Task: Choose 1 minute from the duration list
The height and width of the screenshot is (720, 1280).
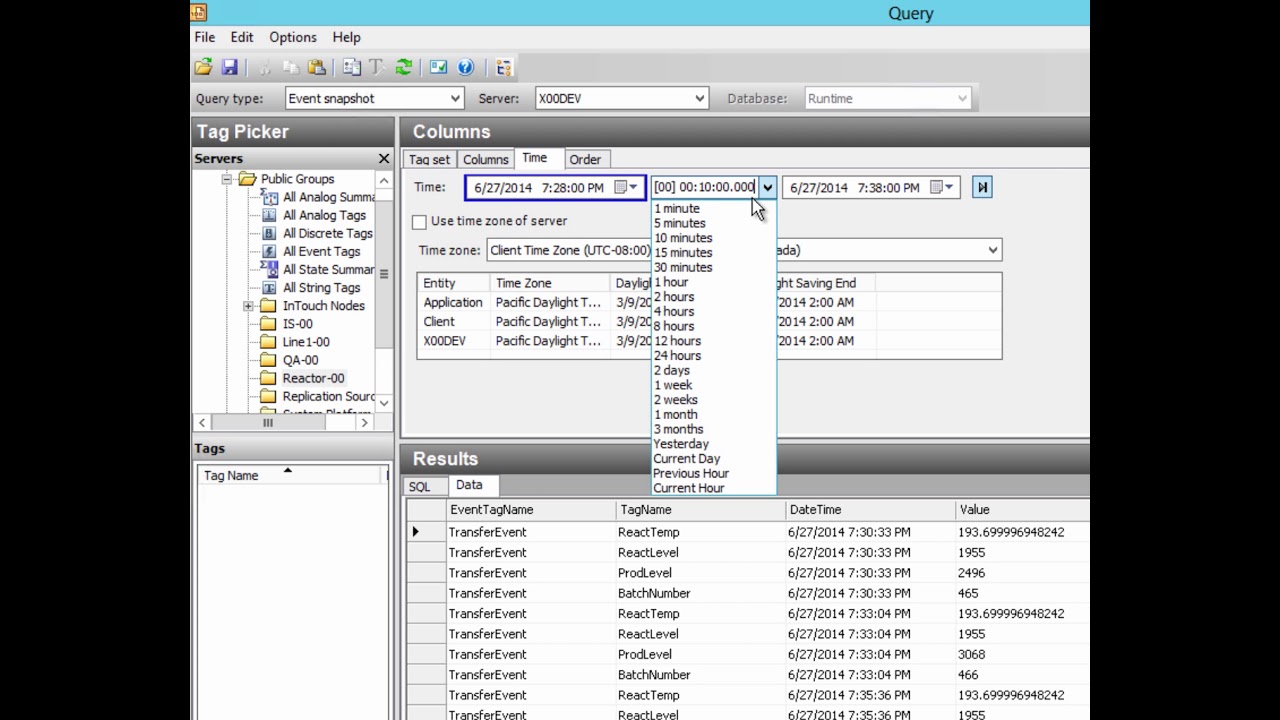Action: (714, 208)
